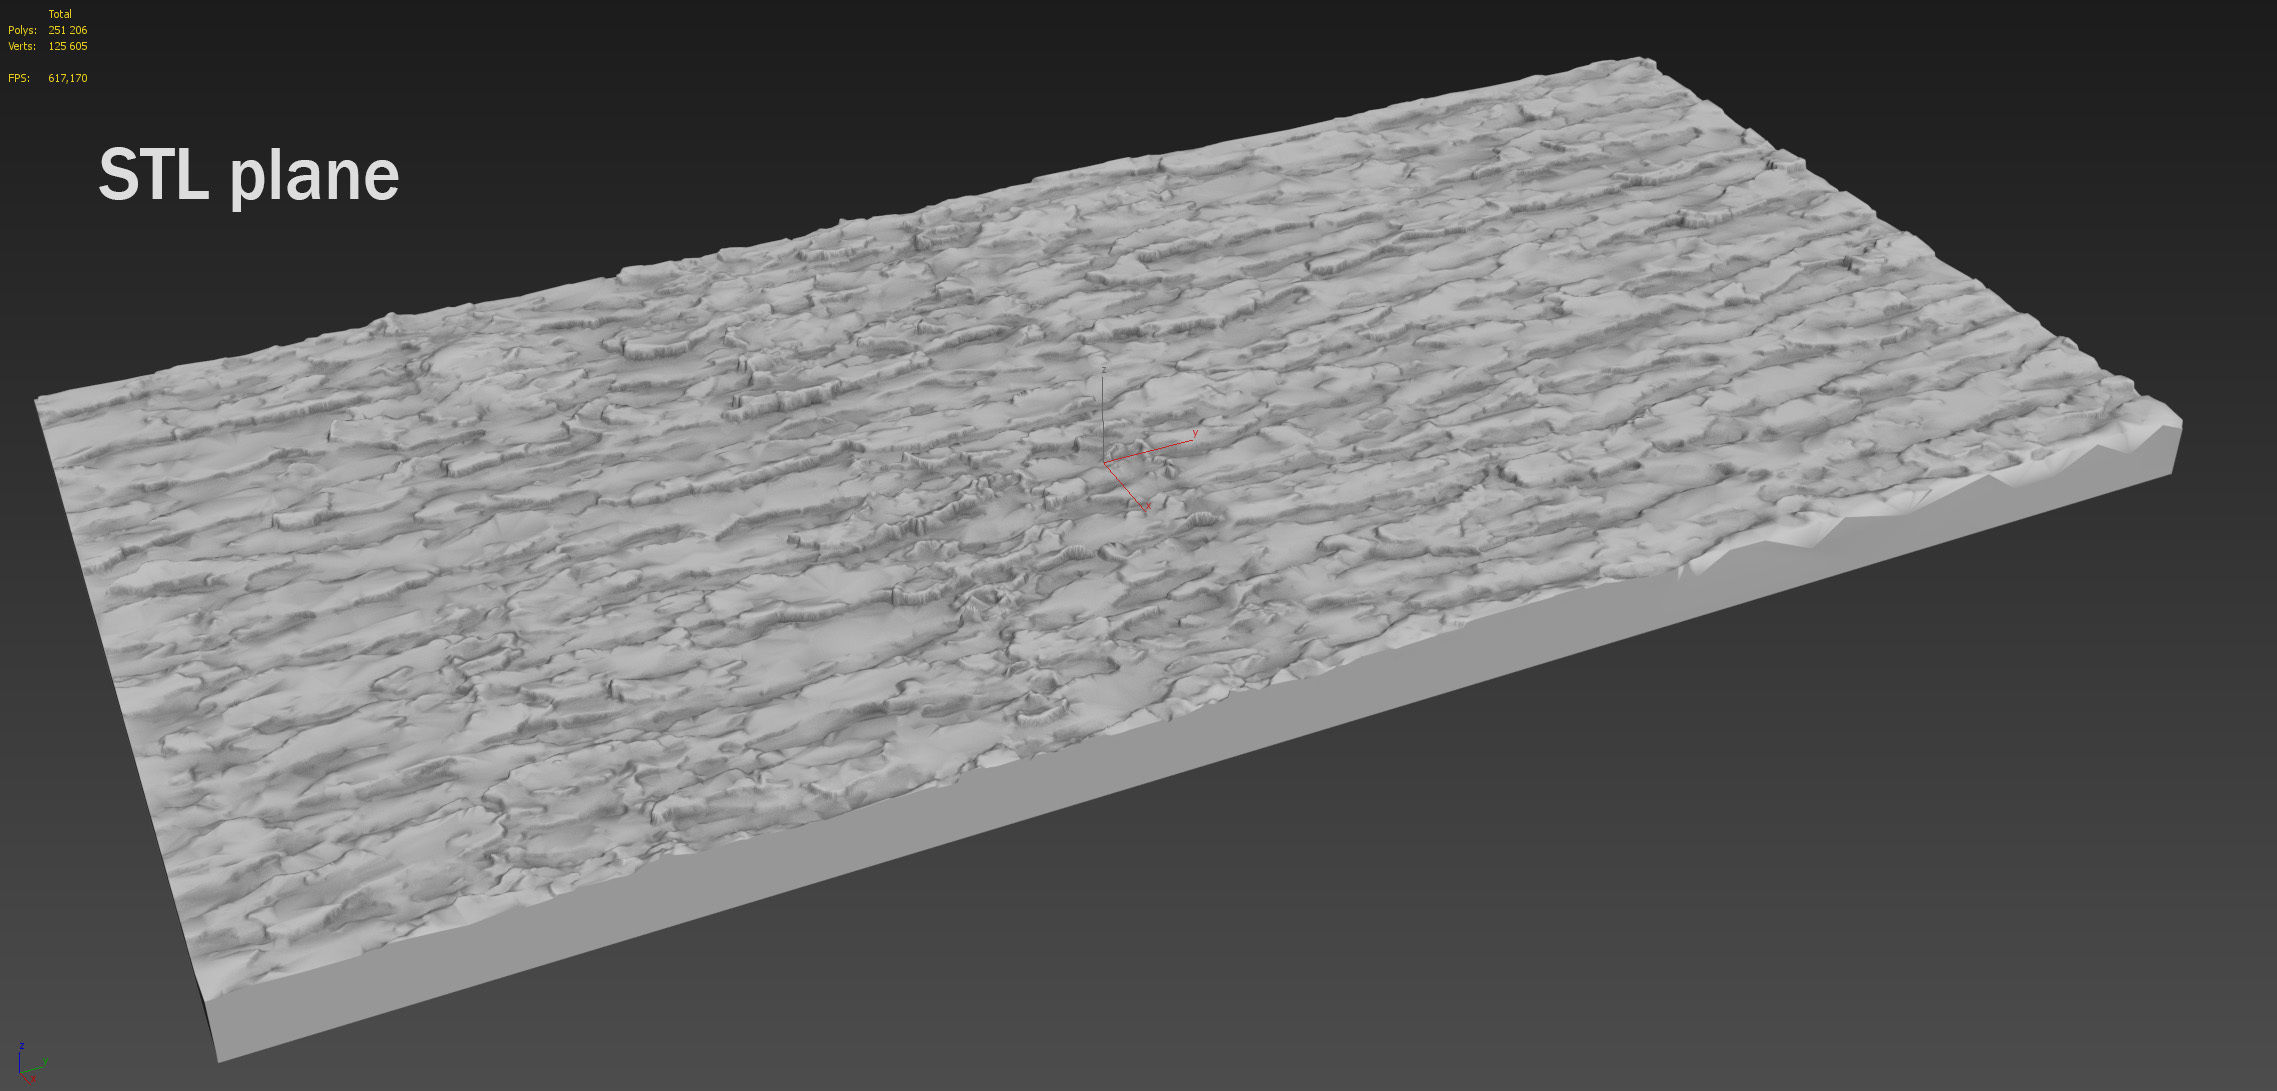Click the Total statistics header
This screenshot has width=2277, height=1091.
point(60,14)
